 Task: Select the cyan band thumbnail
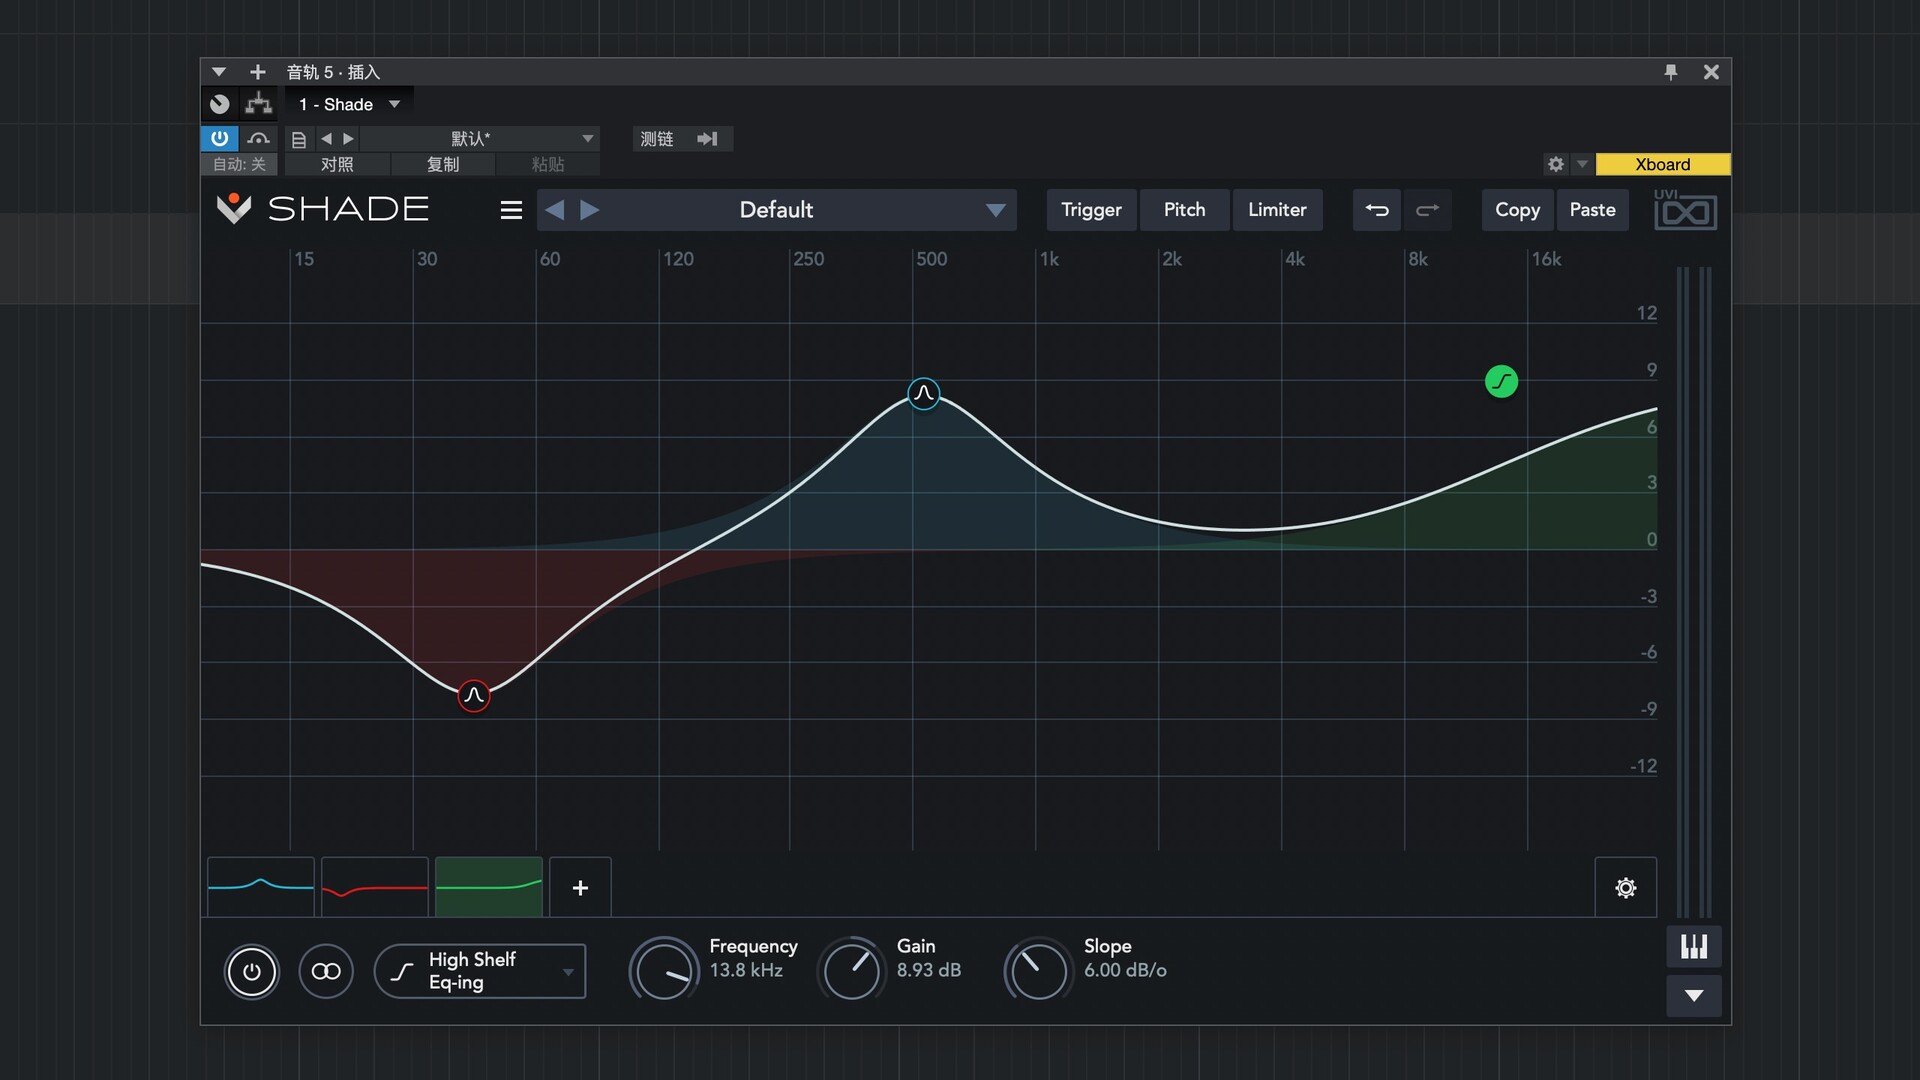[261, 887]
